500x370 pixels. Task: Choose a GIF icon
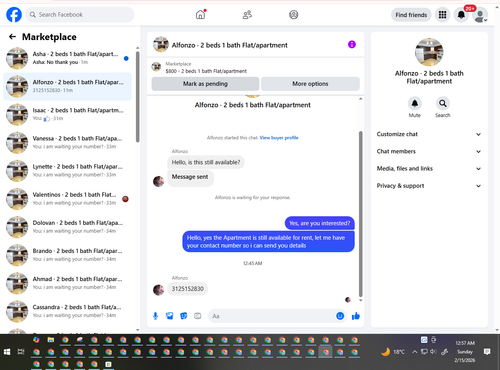pos(198,316)
